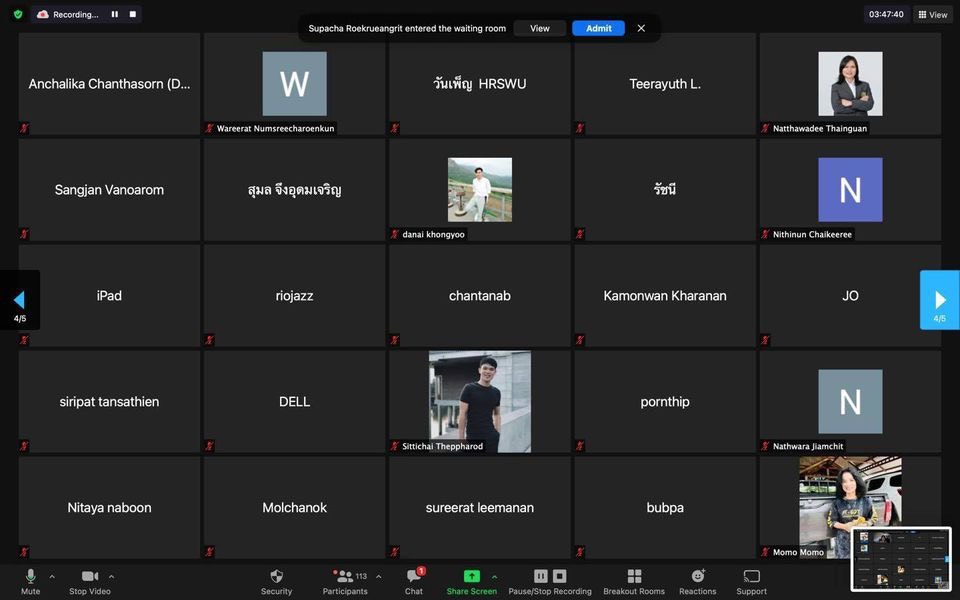
Task: Open the Security options icon
Action: click(x=276, y=577)
